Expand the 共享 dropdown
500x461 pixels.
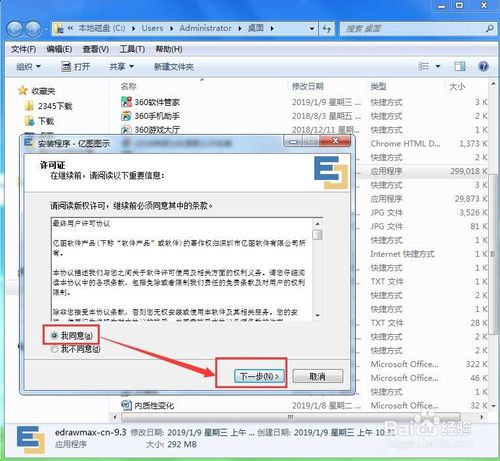click(122, 67)
